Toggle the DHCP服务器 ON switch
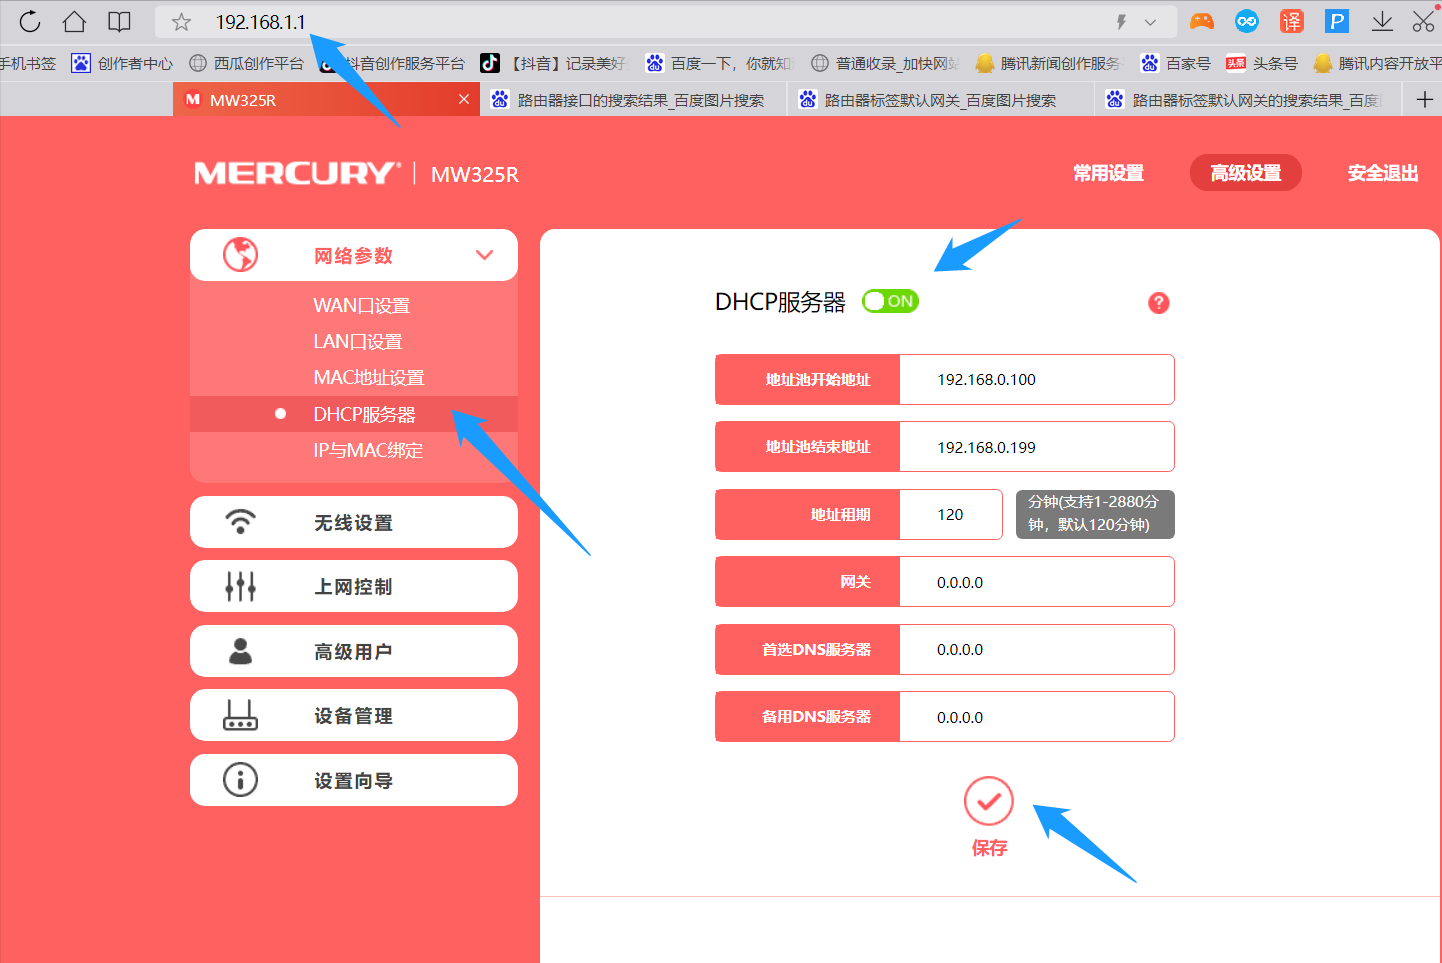The height and width of the screenshot is (963, 1442). tap(890, 301)
